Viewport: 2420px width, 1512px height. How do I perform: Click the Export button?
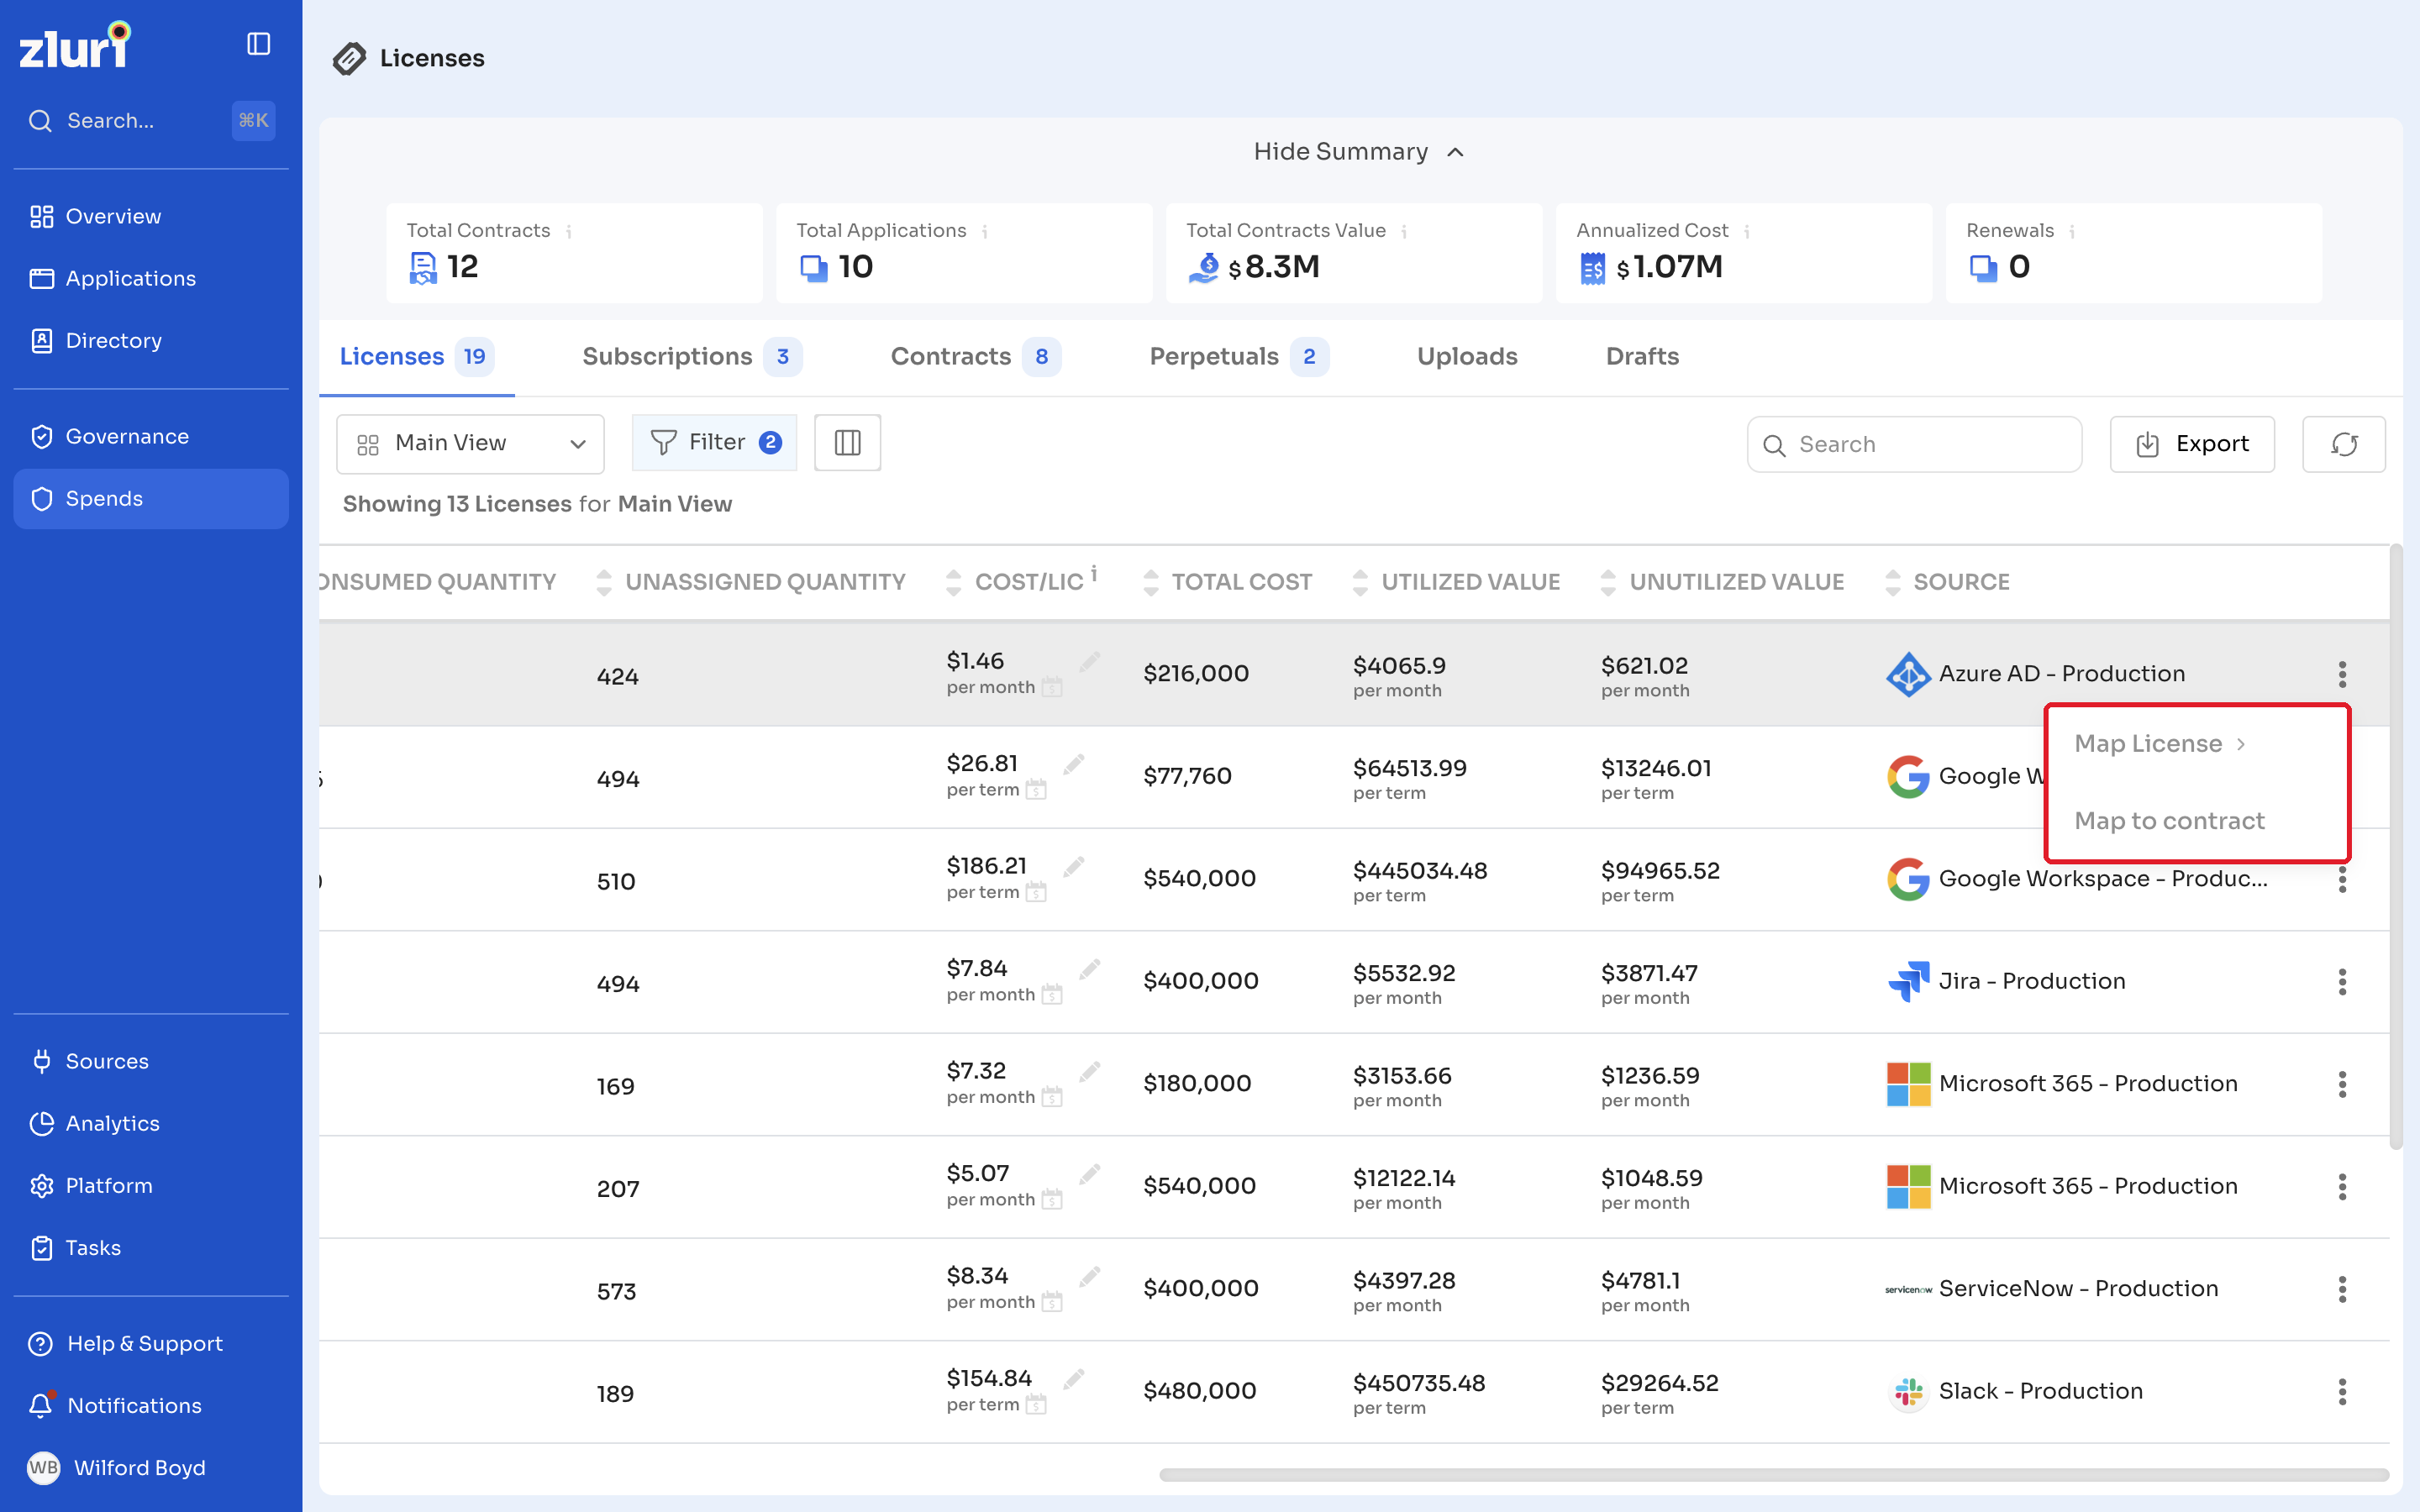point(2192,444)
